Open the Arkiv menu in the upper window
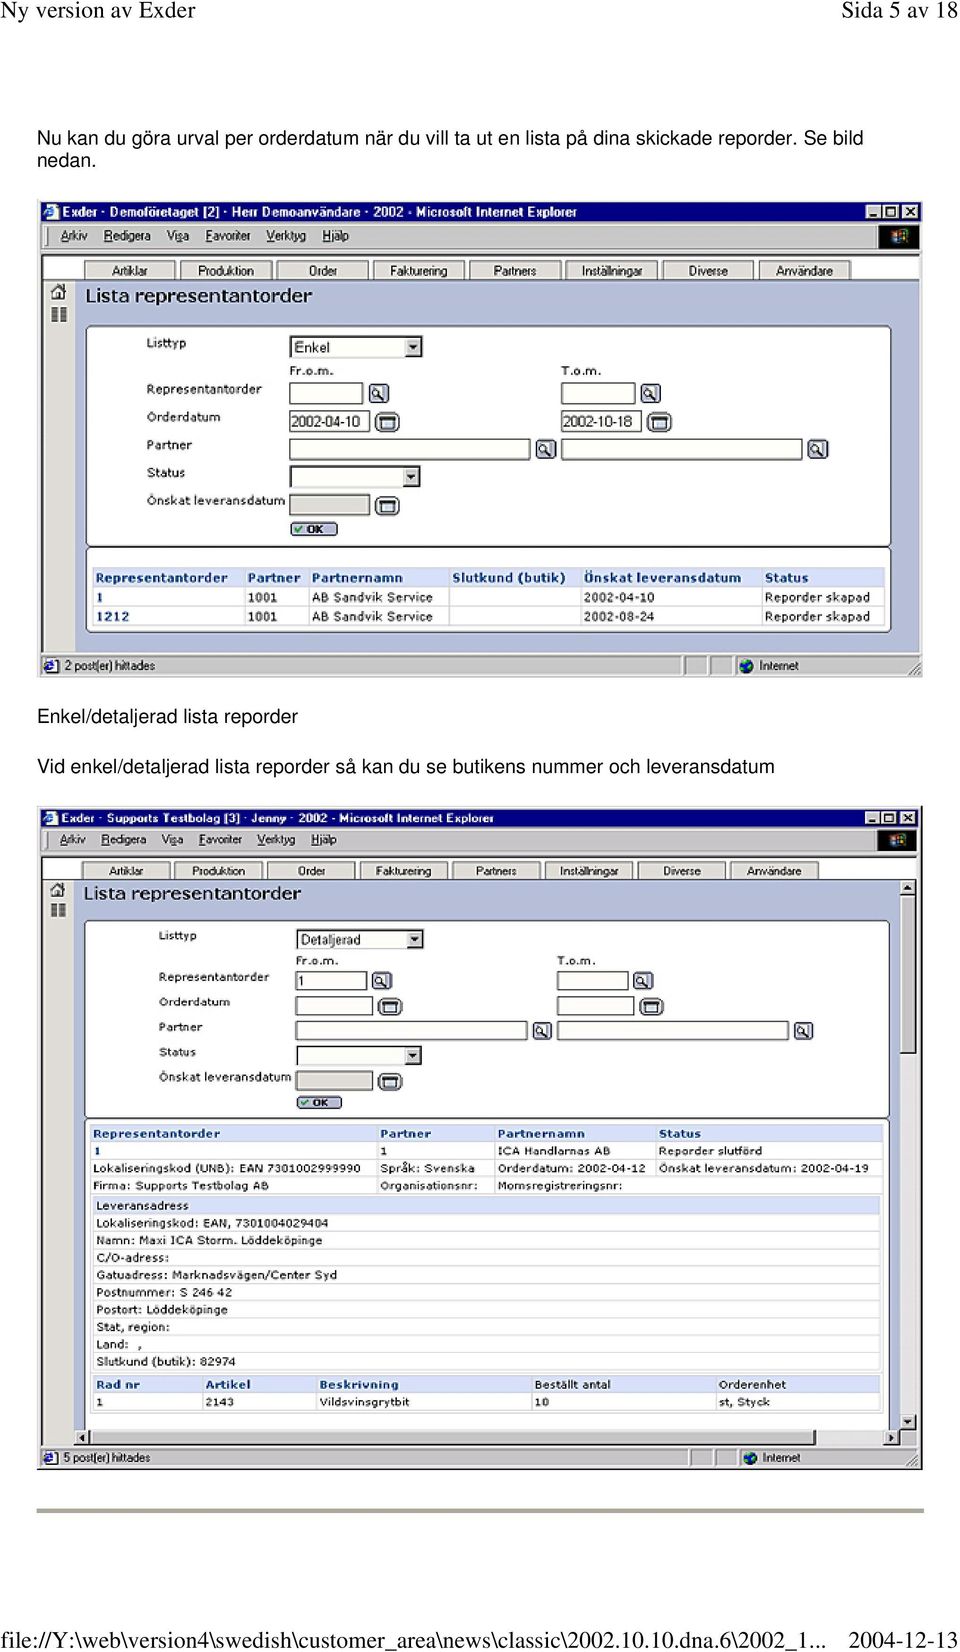The height and width of the screenshot is (1652, 960). coord(74,236)
